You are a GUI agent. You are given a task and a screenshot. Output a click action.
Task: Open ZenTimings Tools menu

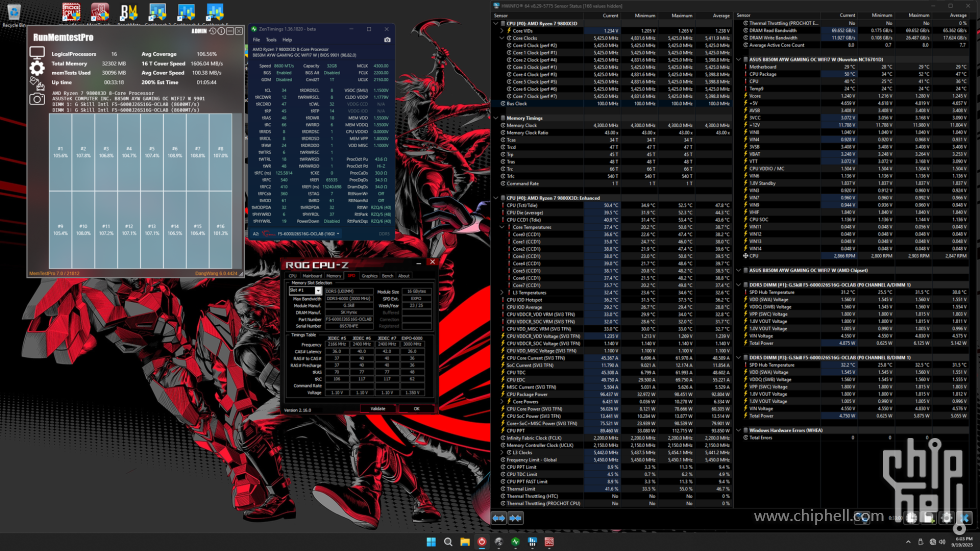[271, 39]
